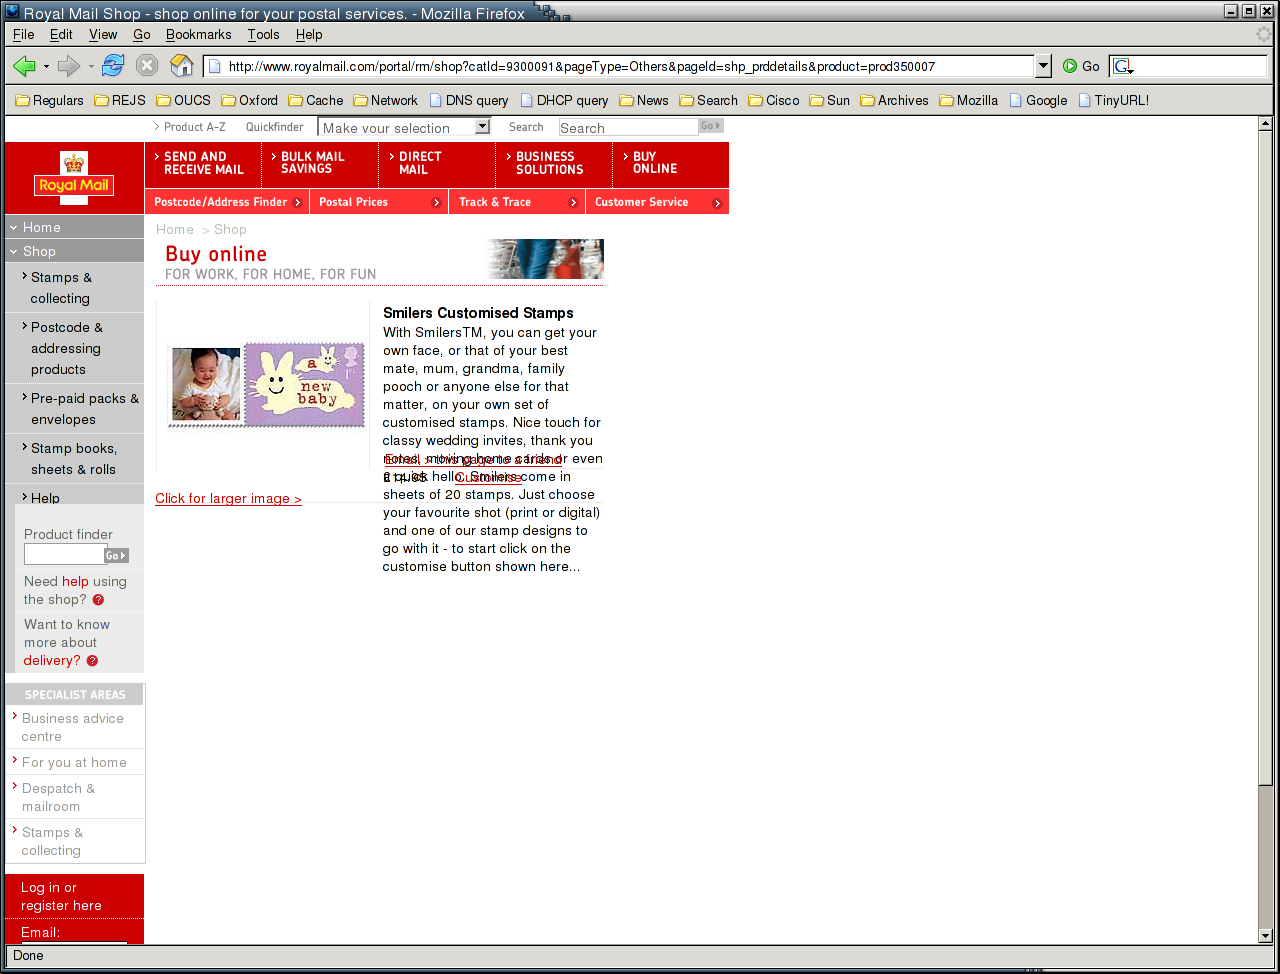Screen dimensions: 1280x974
Task: Open the Tools menu
Action: [264, 34]
